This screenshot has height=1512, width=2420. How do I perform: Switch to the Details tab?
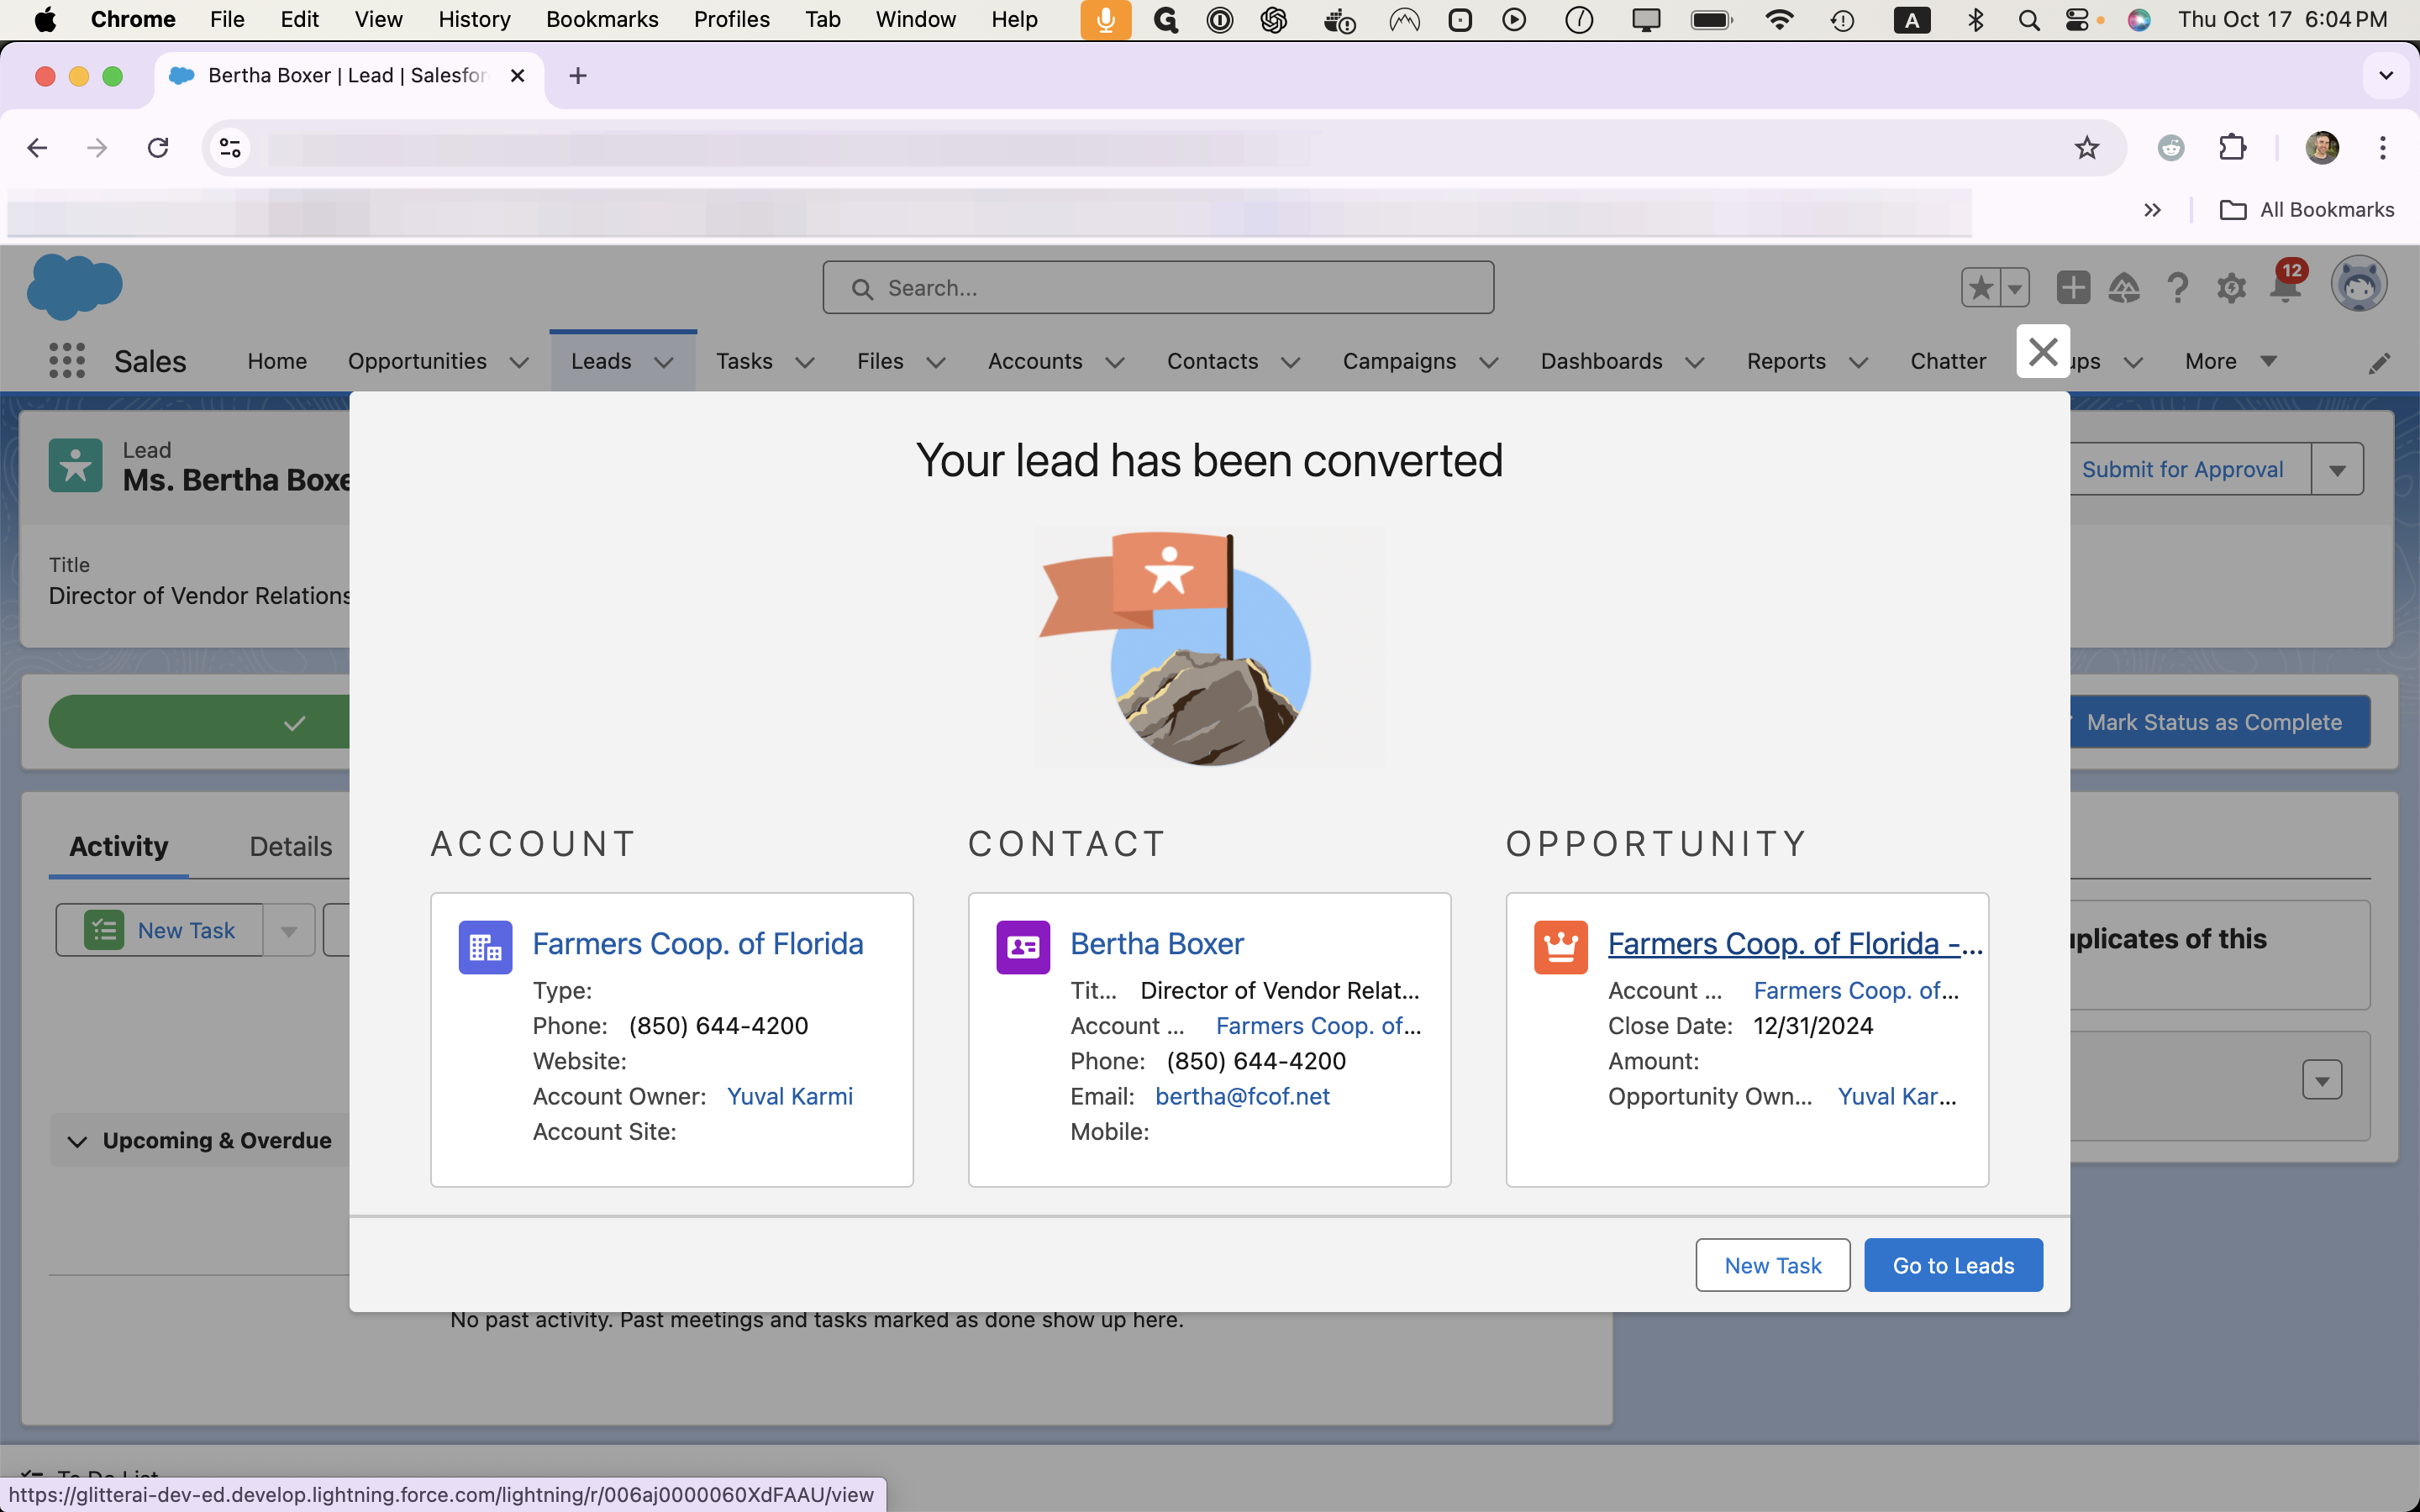[290, 846]
